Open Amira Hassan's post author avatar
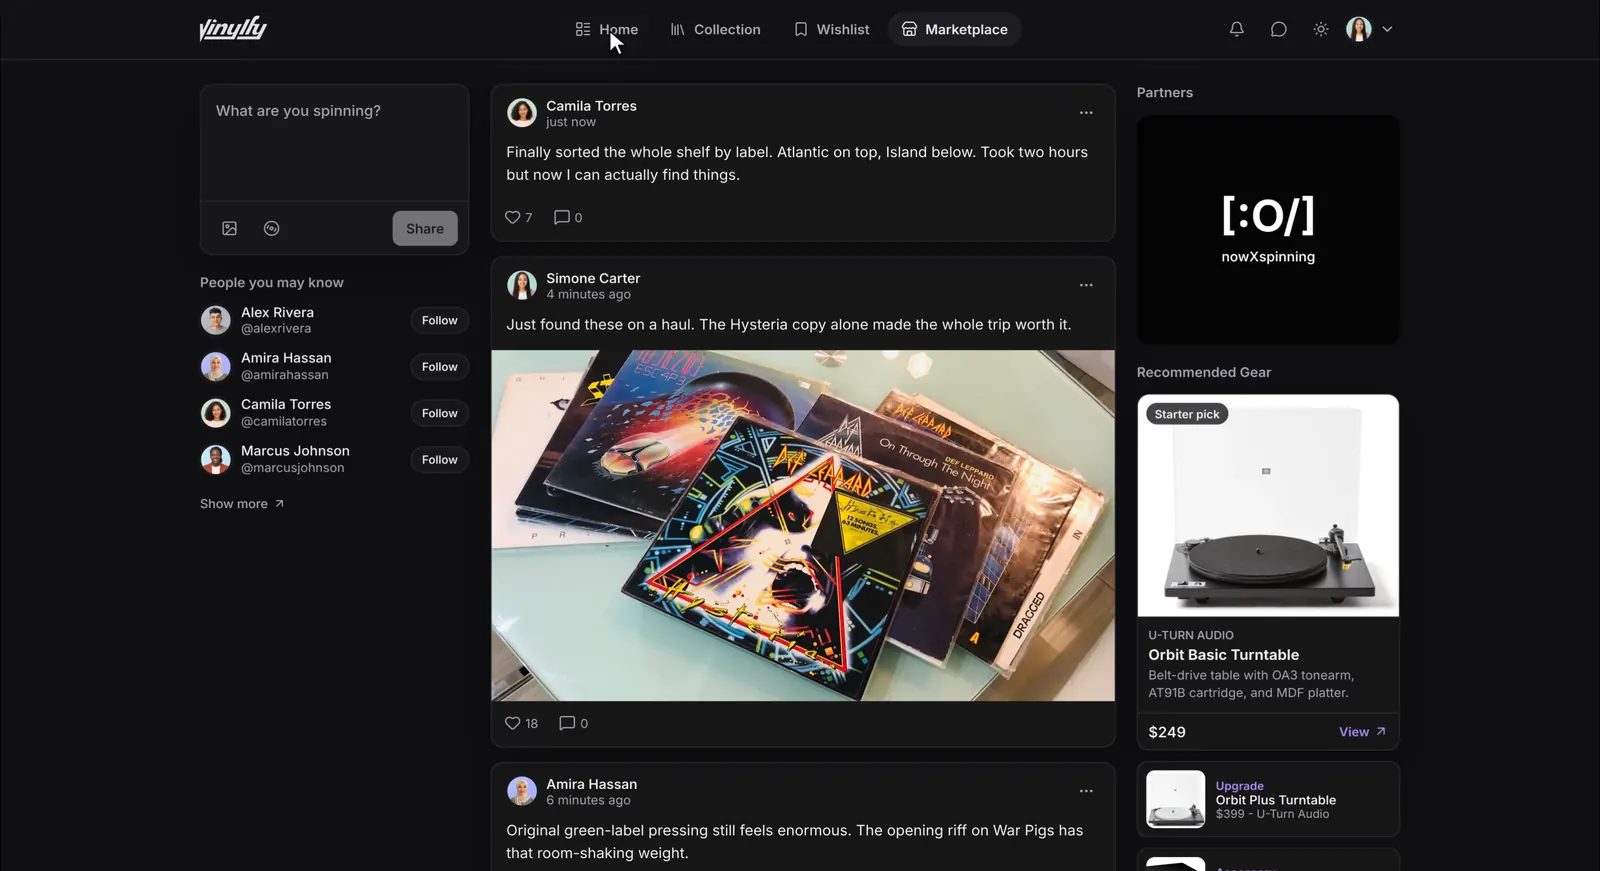This screenshot has height=871, width=1600. pos(522,791)
